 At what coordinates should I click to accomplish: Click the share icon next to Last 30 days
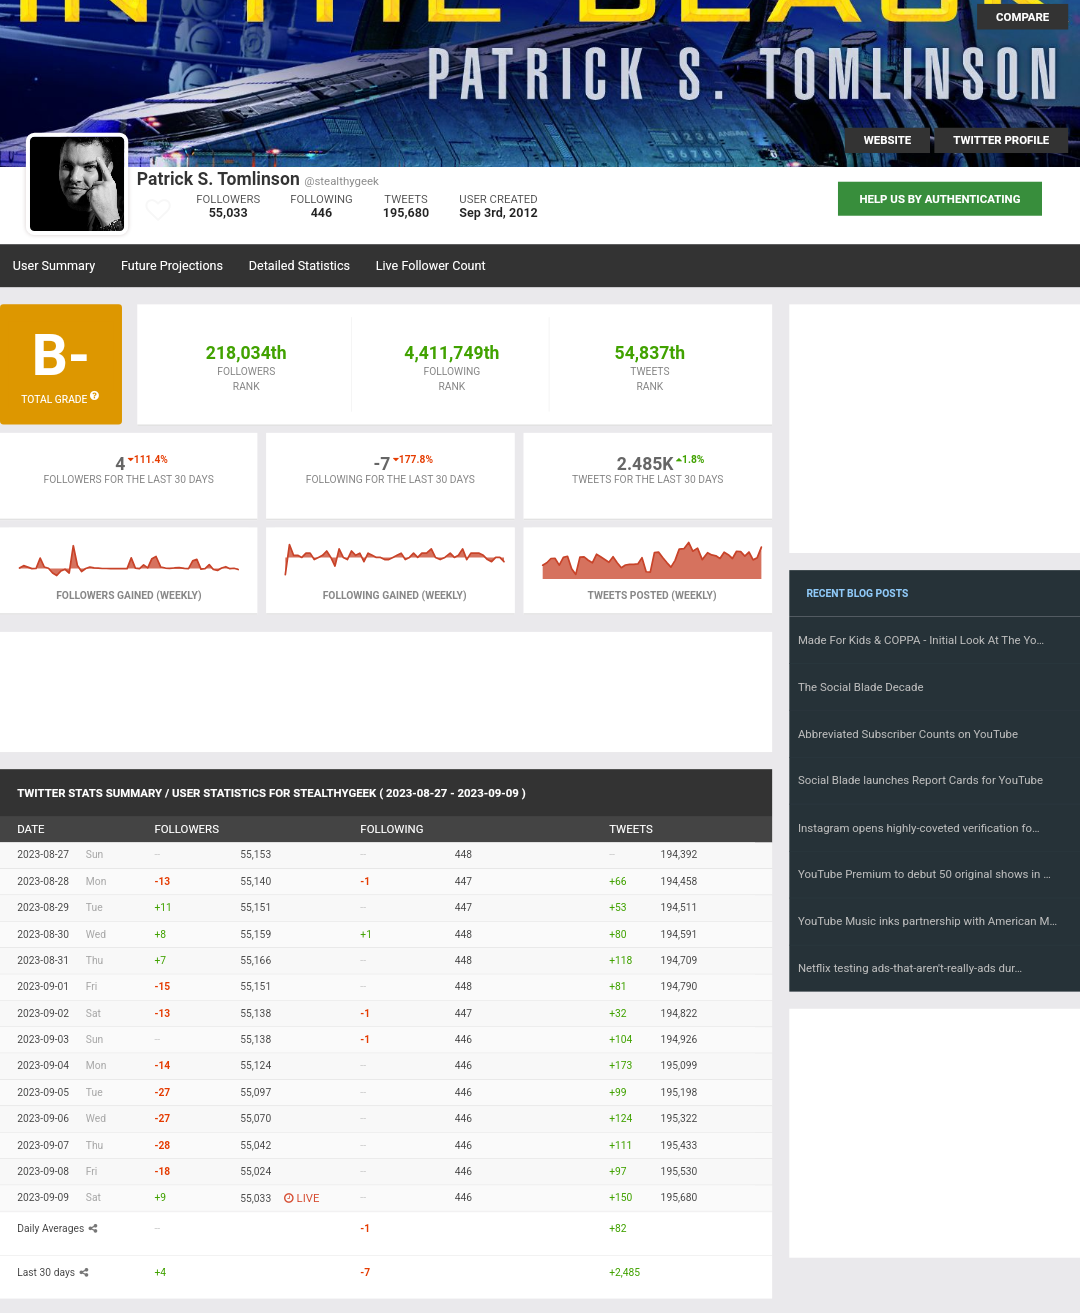84,1273
